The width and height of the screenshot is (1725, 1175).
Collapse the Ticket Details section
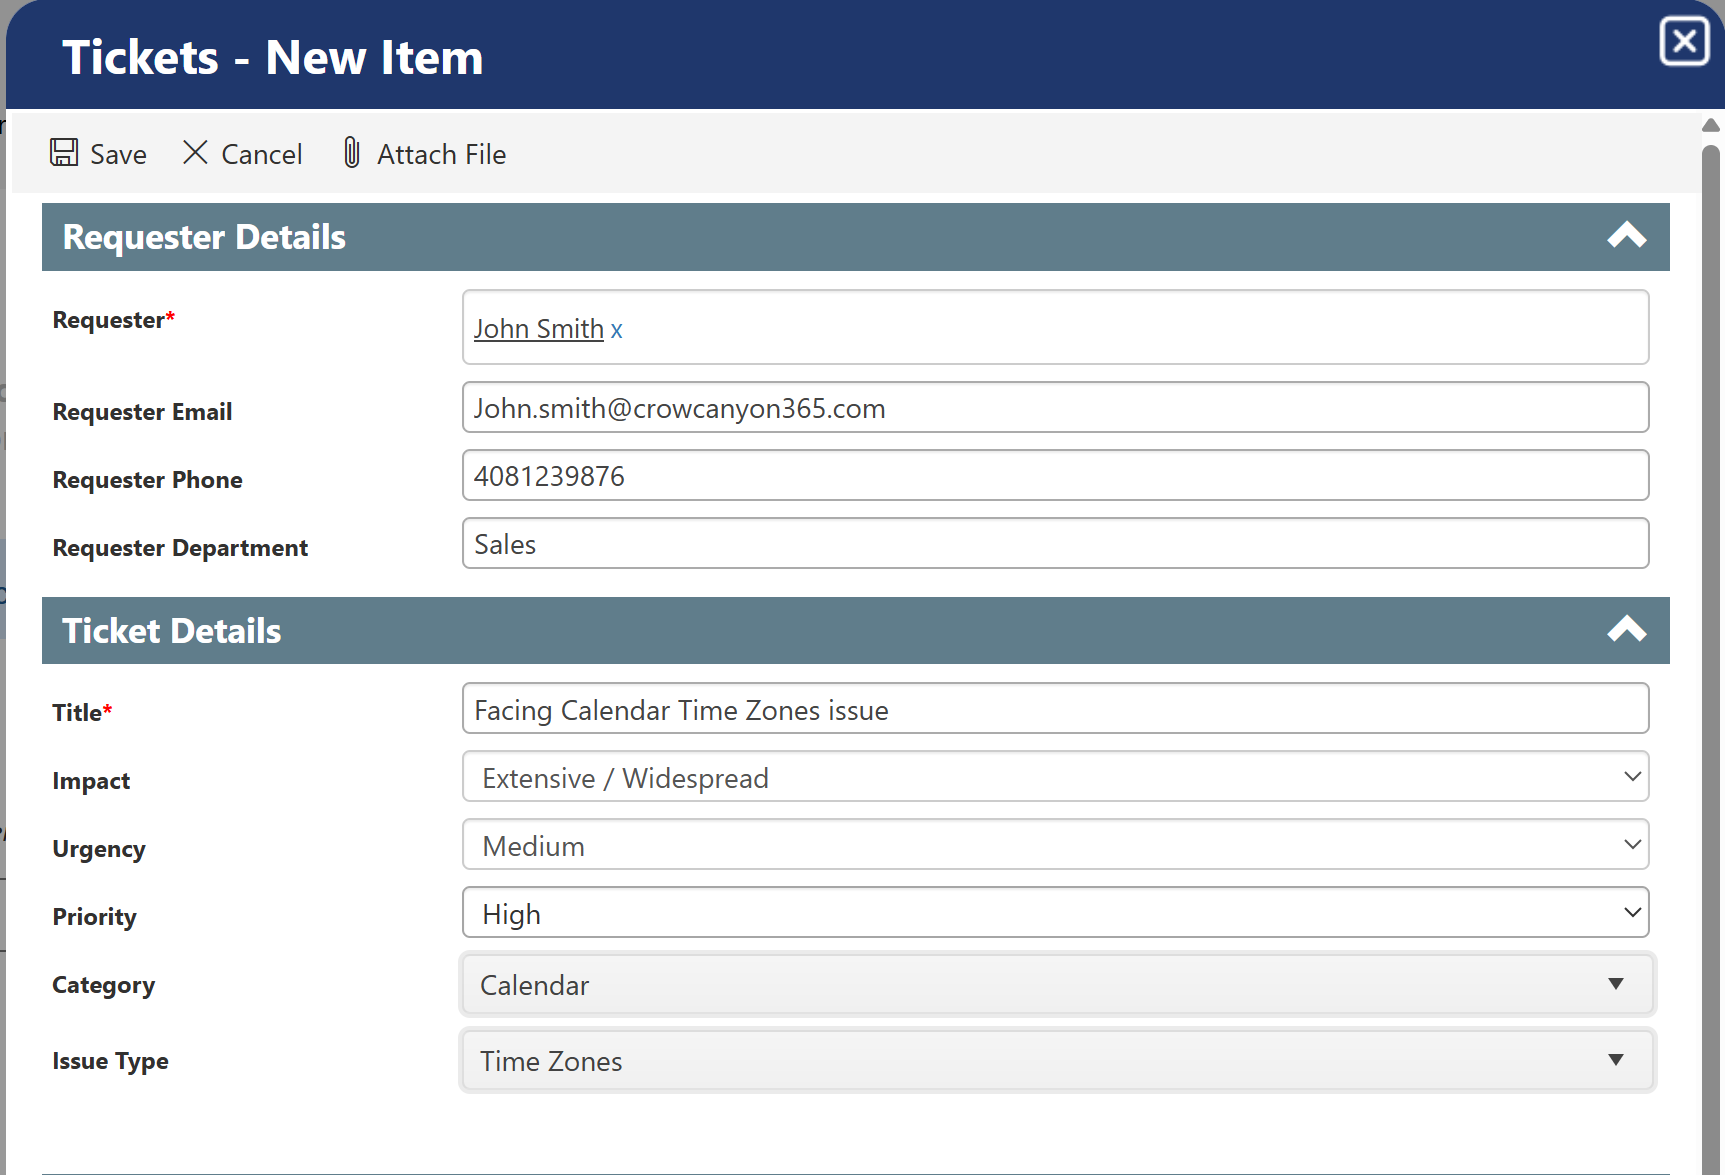pyautogui.click(x=1627, y=630)
